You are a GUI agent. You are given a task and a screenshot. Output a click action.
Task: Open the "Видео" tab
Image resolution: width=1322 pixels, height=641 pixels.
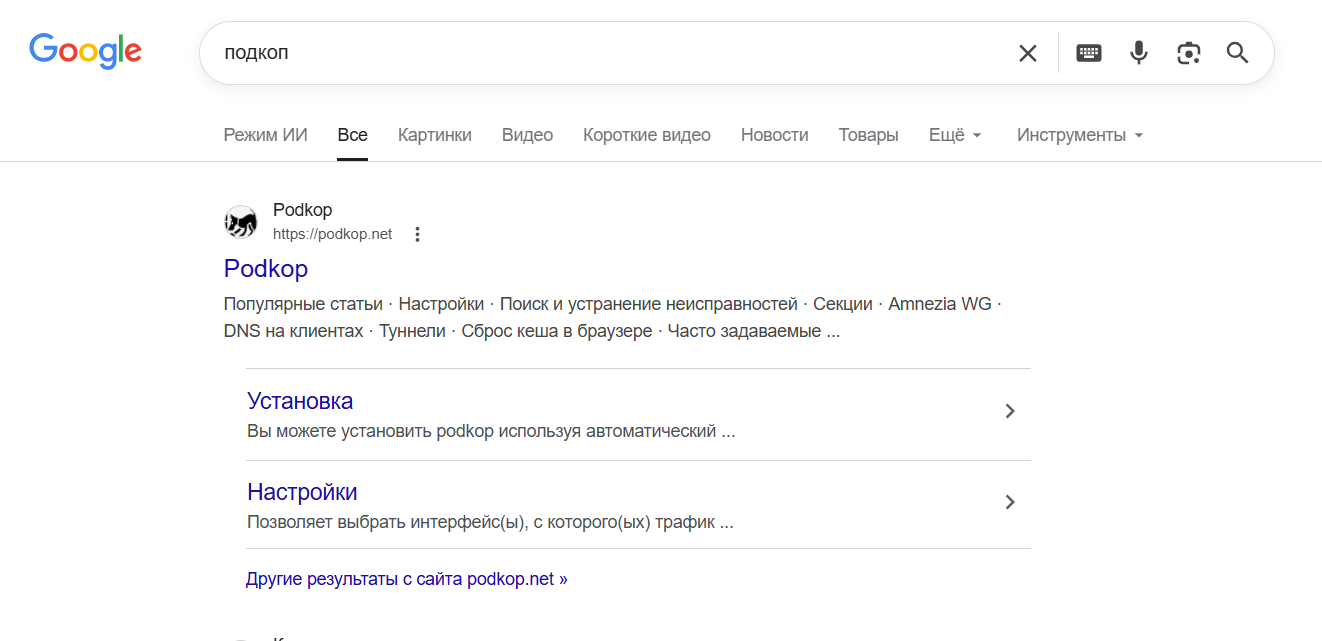[x=527, y=135]
